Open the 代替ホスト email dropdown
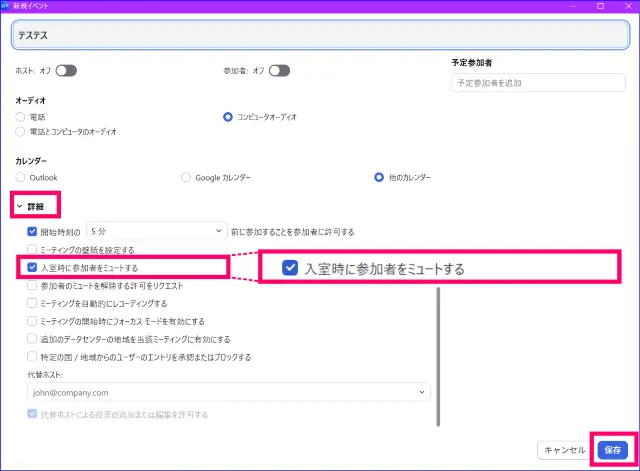The height and width of the screenshot is (471, 640). [x=228, y=393]
